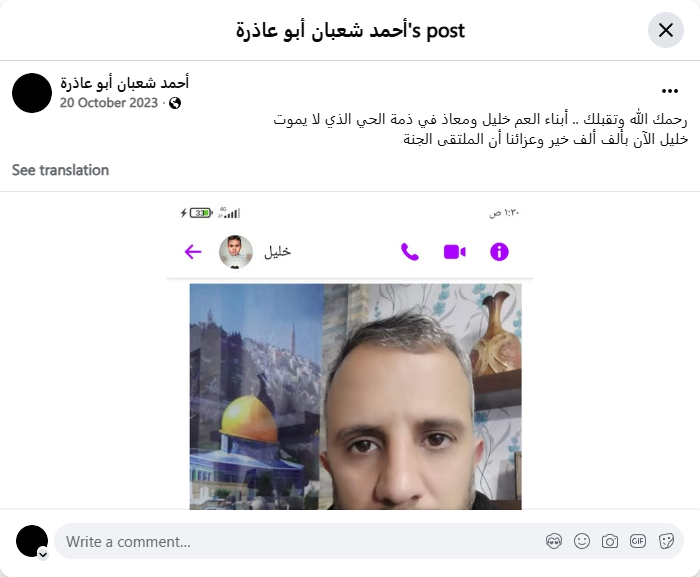Open author name أحمد شعبان أبو عاذرة
The height and width of the screenshot is (577, 700).
click(125, 83)
